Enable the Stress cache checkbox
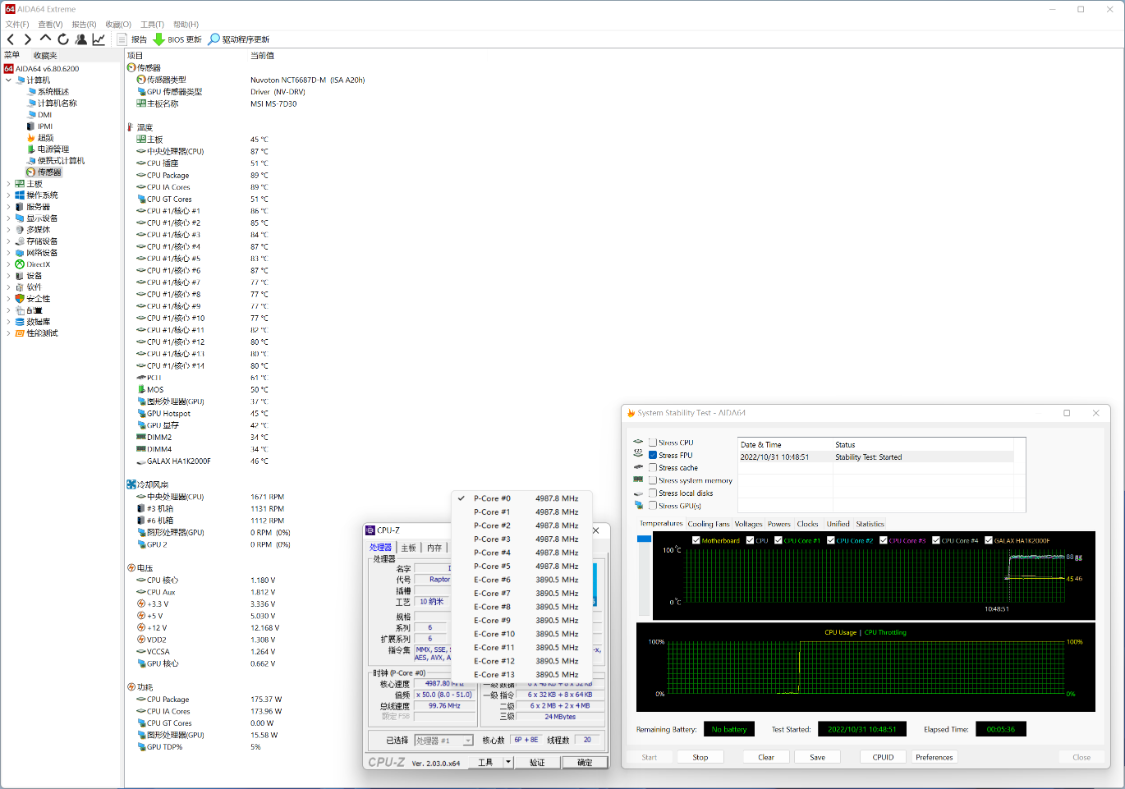The height and width of the screenshot is (789, 1125). click(x=653, y=468)
